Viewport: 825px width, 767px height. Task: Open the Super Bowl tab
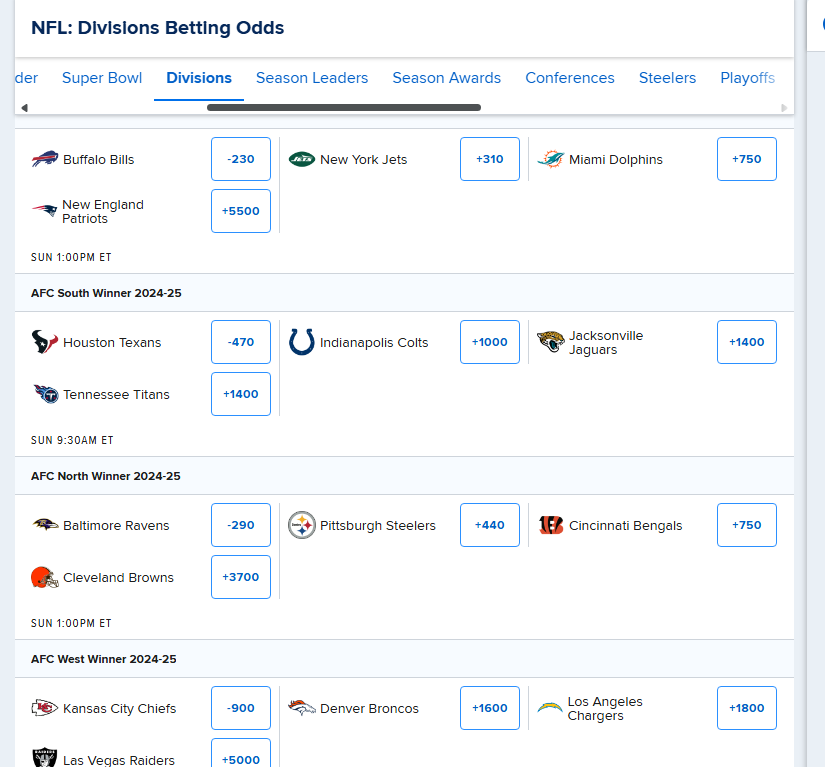(x=102, y=78)
